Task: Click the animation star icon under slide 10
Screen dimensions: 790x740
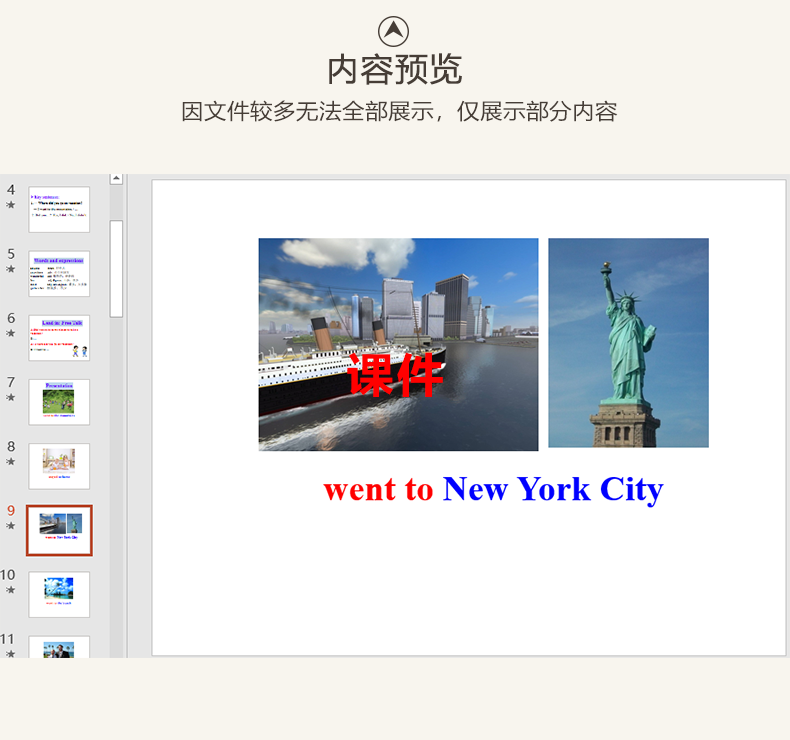Action: [11, 590]
